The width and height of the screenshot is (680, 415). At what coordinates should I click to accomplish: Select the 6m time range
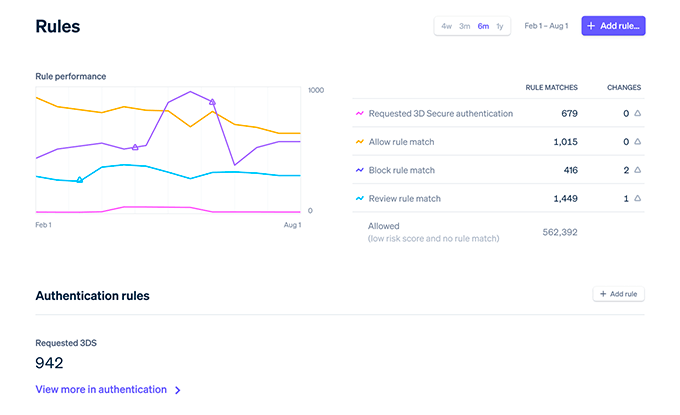click(x=483, y=26)
